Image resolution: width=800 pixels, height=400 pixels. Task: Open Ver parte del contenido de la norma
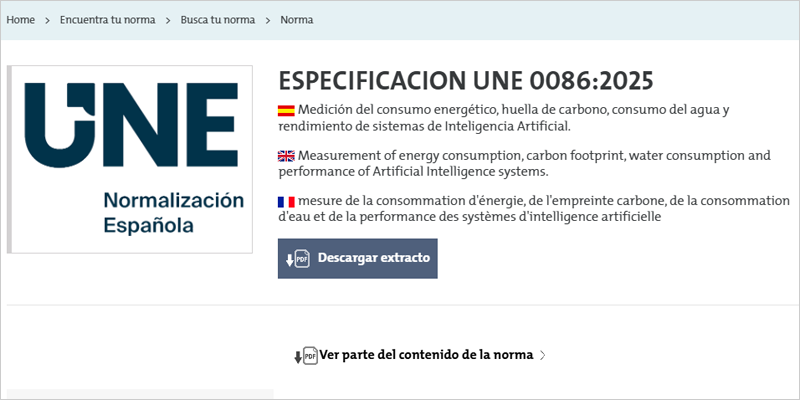click(426, 355)
